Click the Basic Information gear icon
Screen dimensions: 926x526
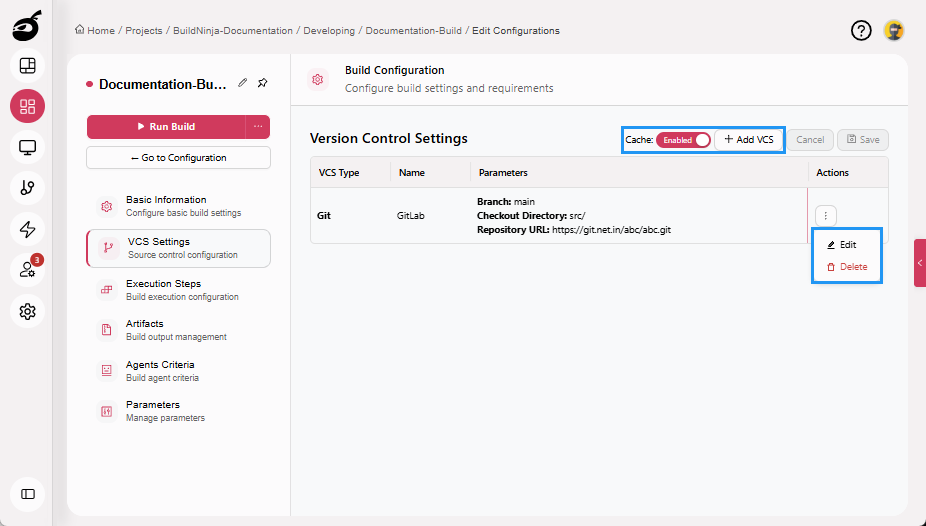(x=107, y=206)
